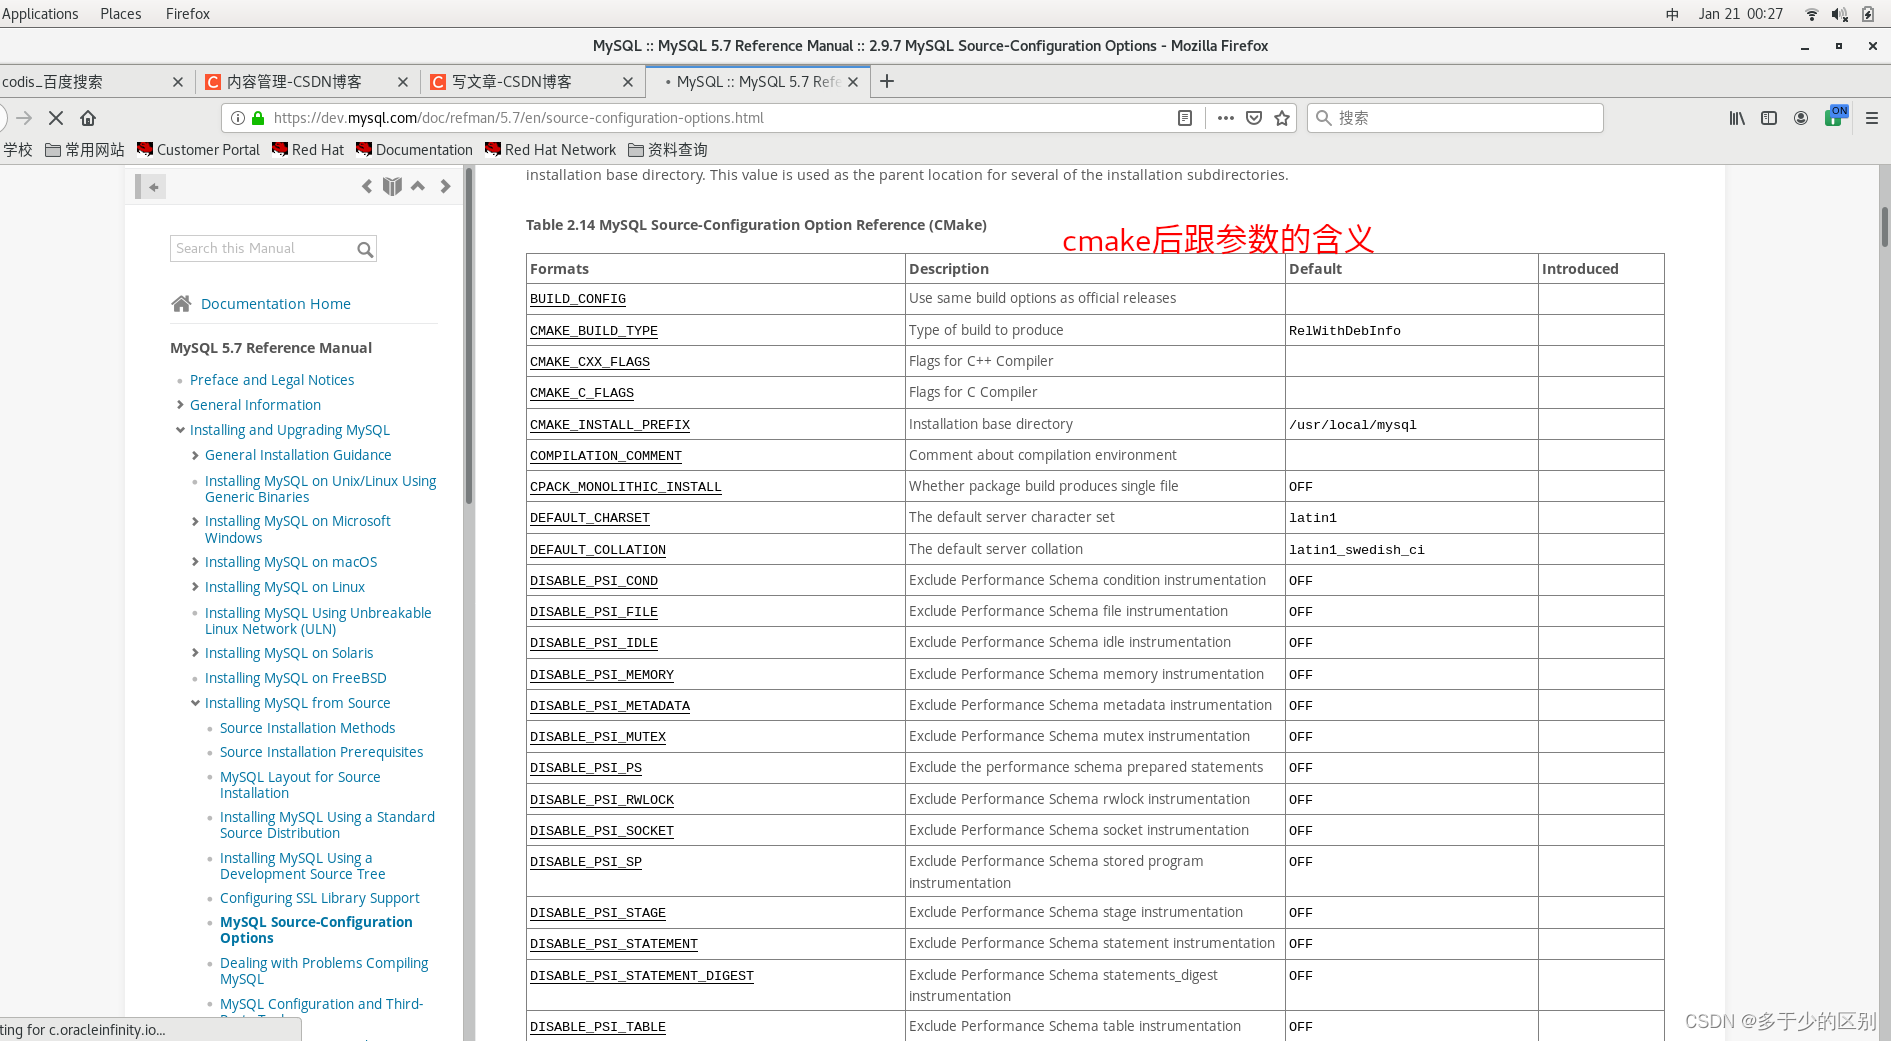Open the clock showing Jan 21 00:27
The width and height of the screenshot is (1891, 1041).
[x=1740, y=14]
